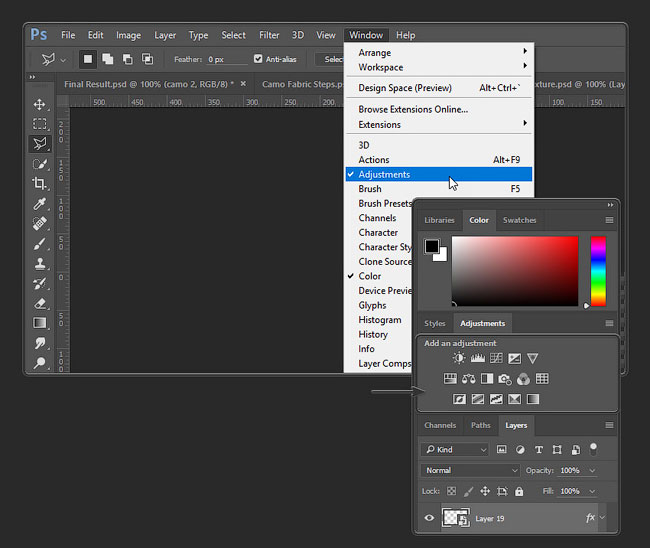Add a Color Balance adjustment
The width and height of the screenshot is (650, 548).
coord(468,378)
